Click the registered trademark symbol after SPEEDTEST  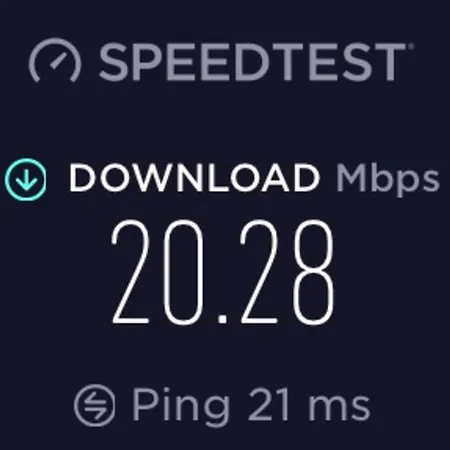tap(411, 47)
